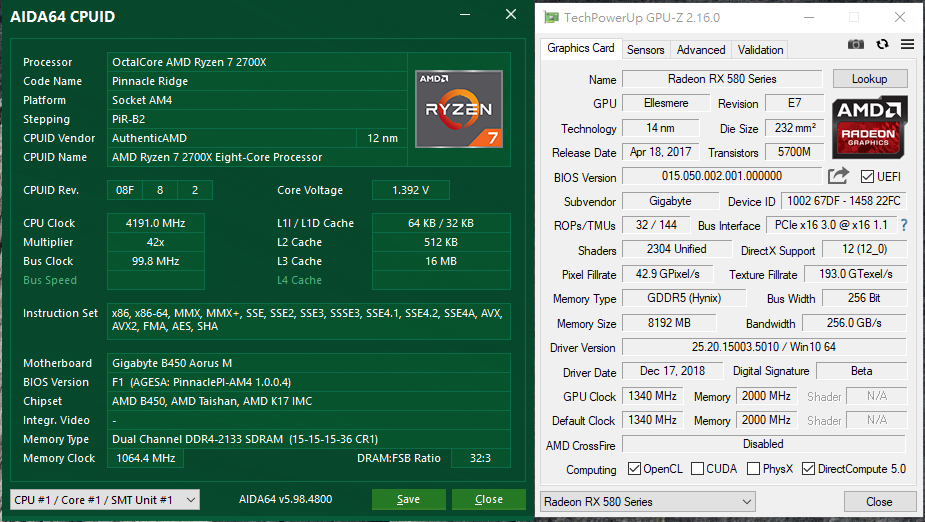Click the Memory Clock value 1064.4 MHz

(145, 458)
